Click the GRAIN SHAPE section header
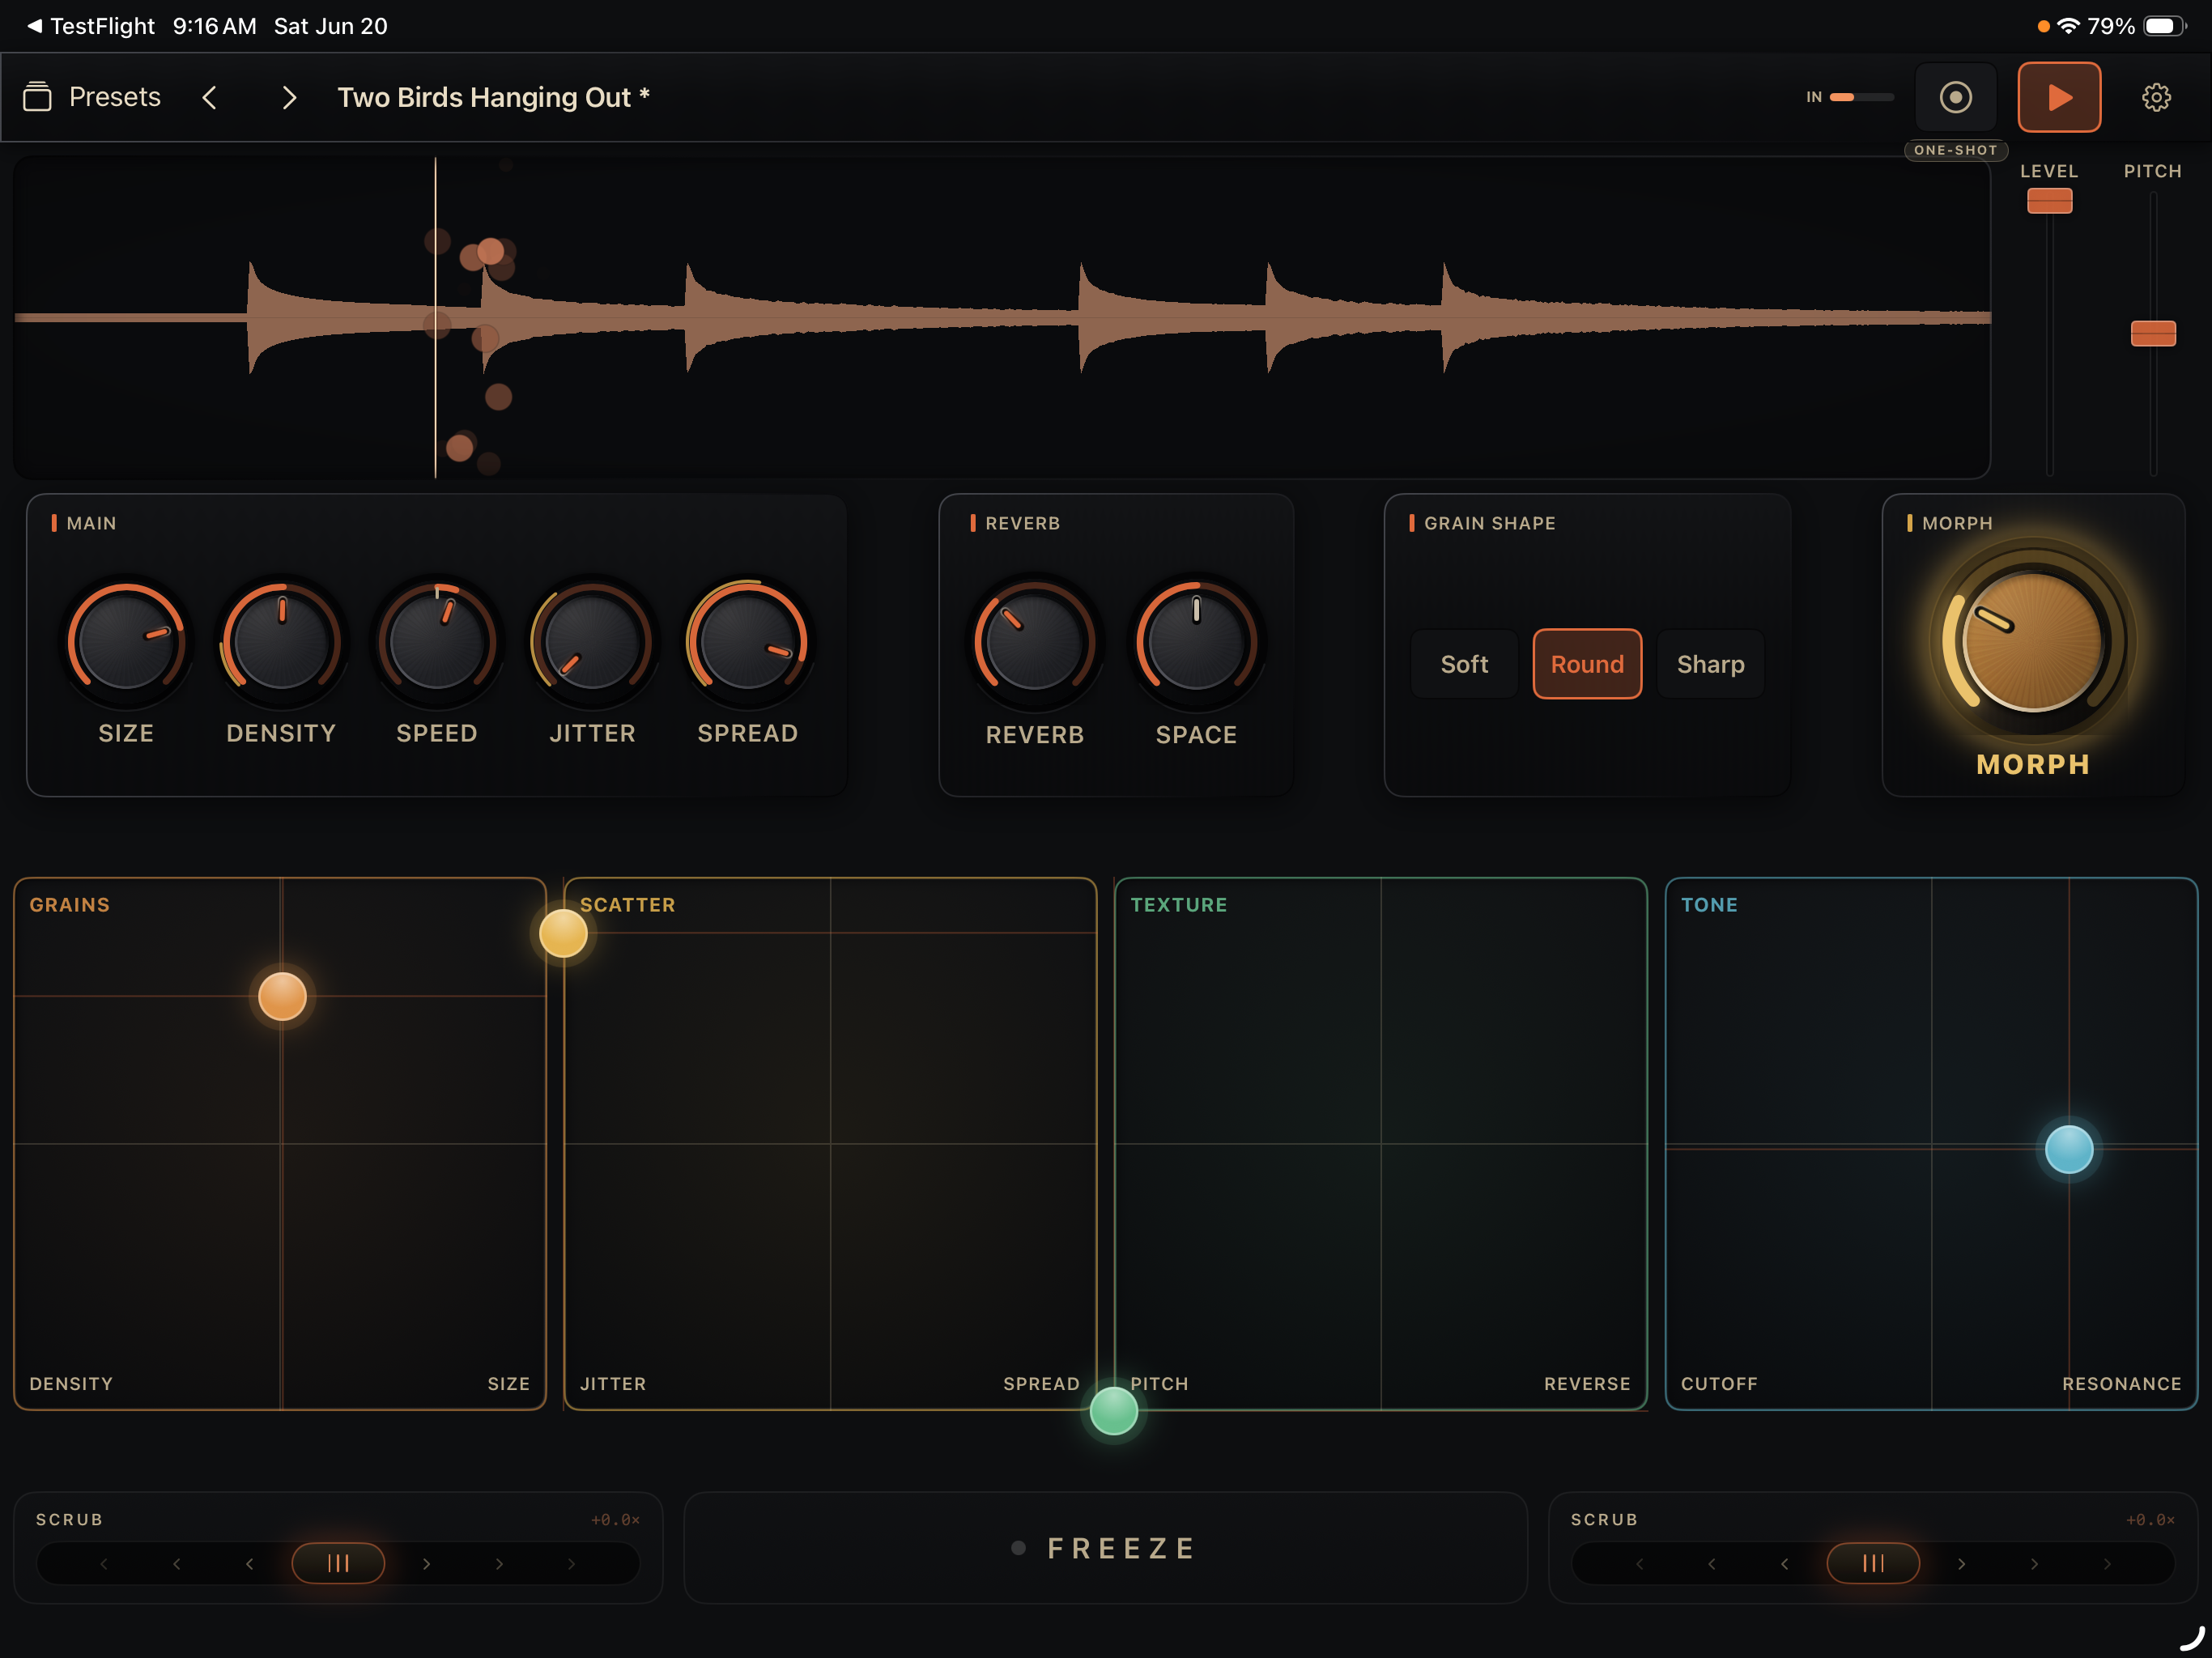2212x1658 pixels. coord(1489,523)
